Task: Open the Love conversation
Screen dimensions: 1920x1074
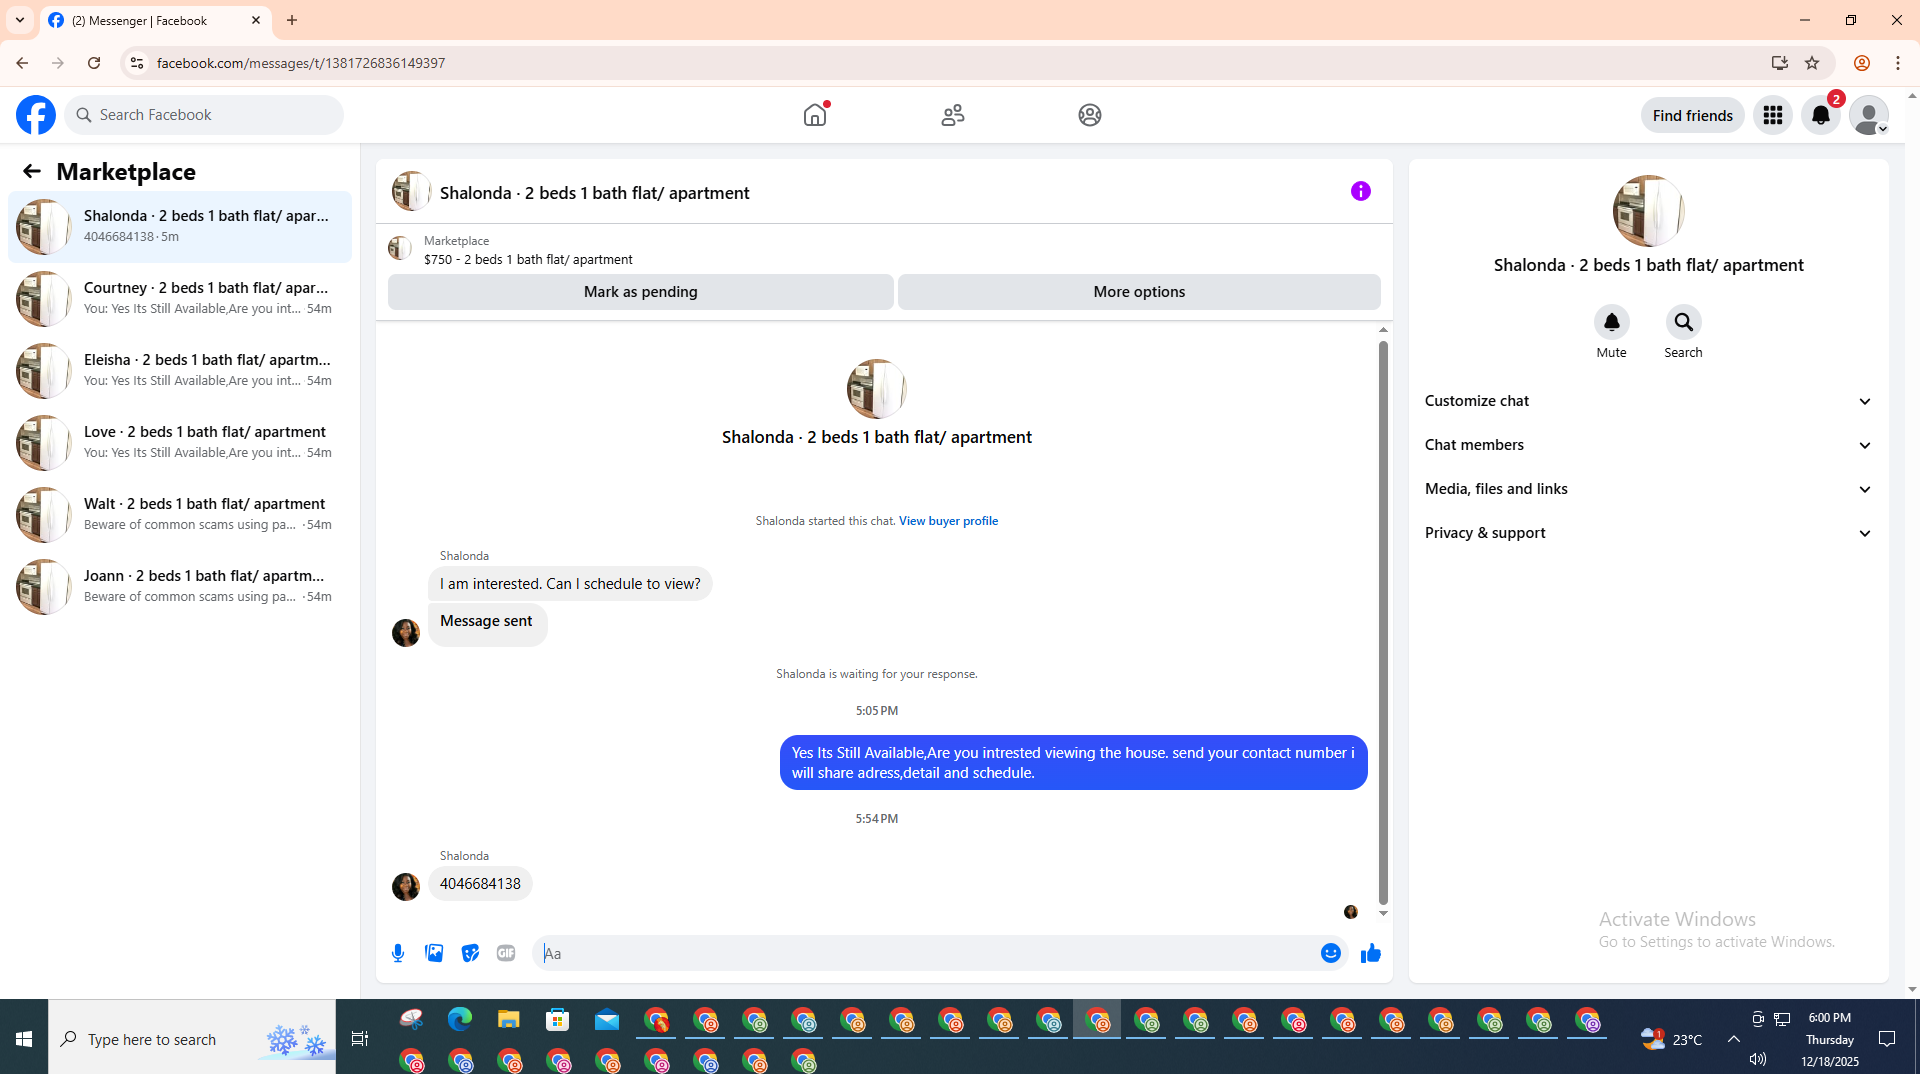Action: pos(180,443)
